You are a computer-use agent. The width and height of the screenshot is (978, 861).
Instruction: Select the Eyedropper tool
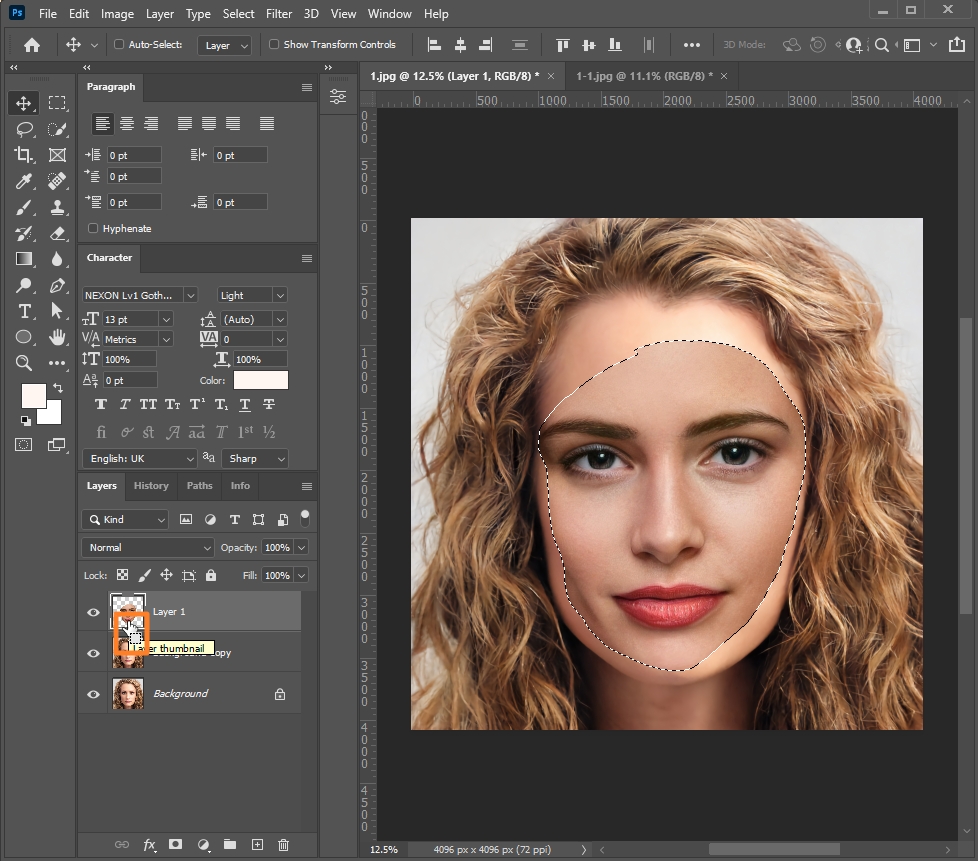pyautogui.click(x=24, y=181)
